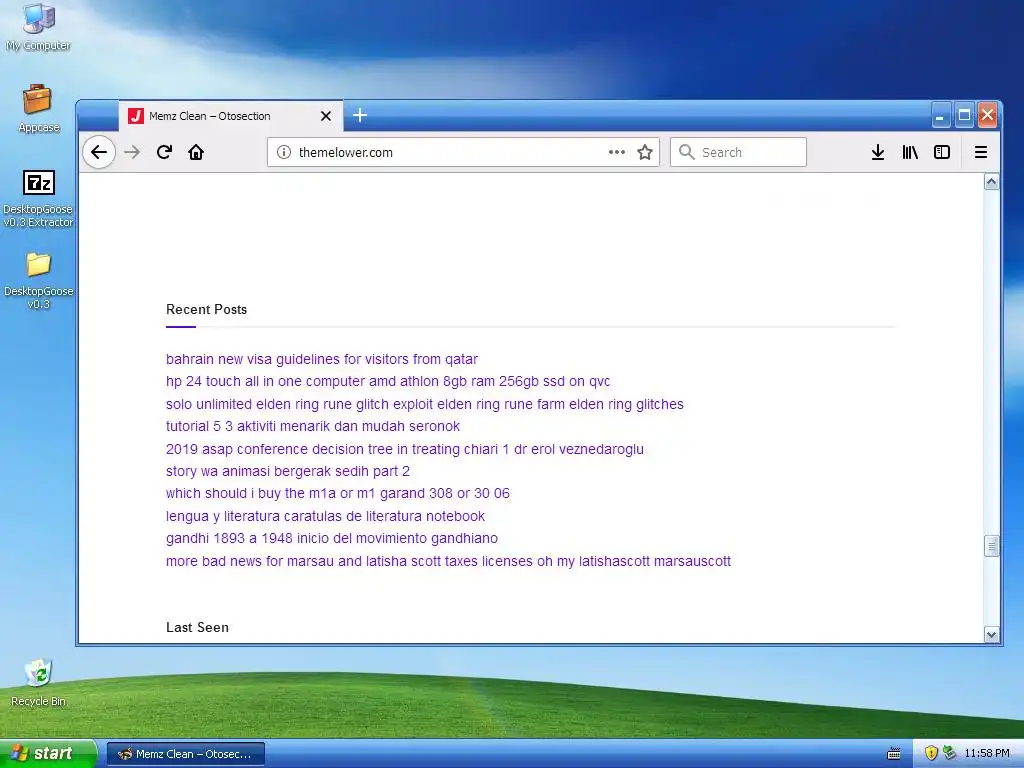Open 2019 asap conference decision tree post
The width and height of the screenshot is (1024, 768).
coord(405,449)
